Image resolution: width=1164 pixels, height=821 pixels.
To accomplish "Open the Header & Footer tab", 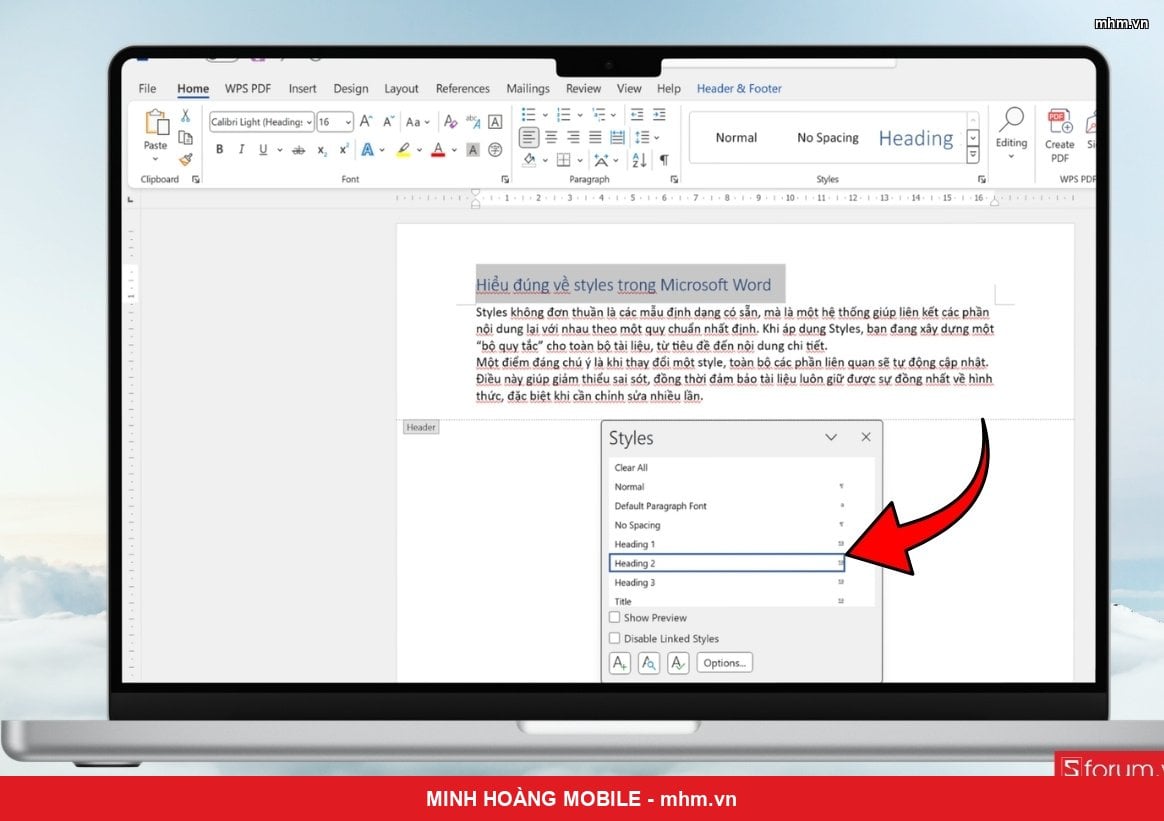I will coord(739,88).
